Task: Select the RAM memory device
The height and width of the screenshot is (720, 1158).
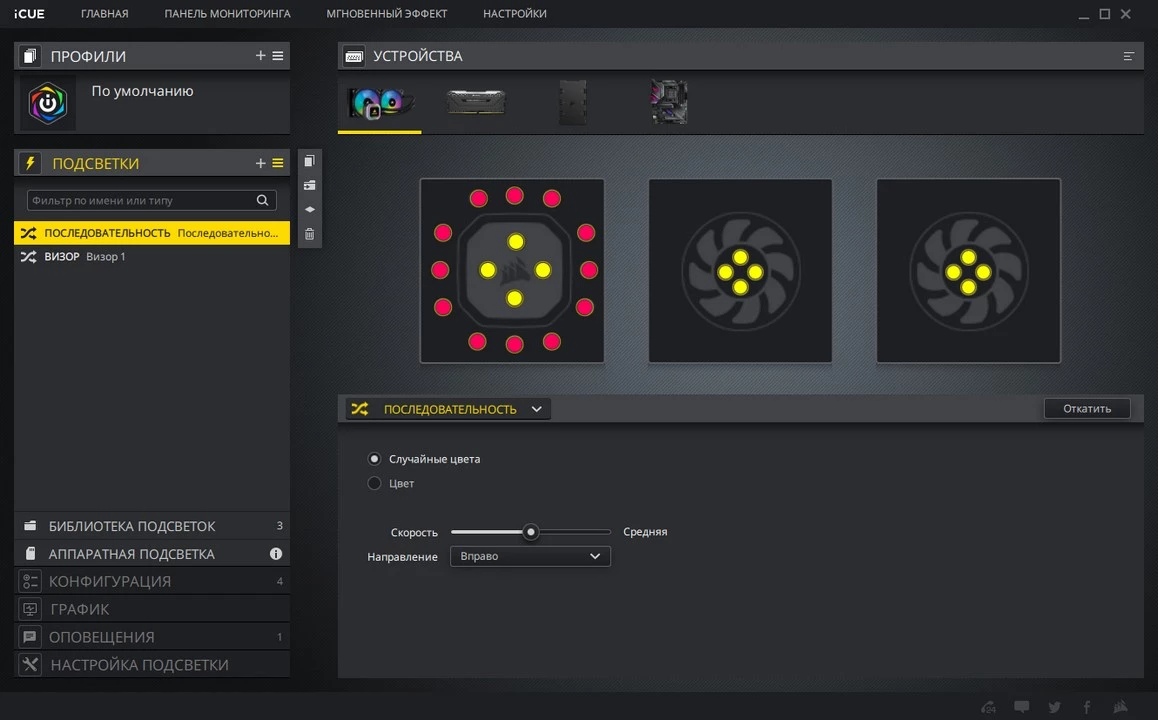Action: [476, 102]
